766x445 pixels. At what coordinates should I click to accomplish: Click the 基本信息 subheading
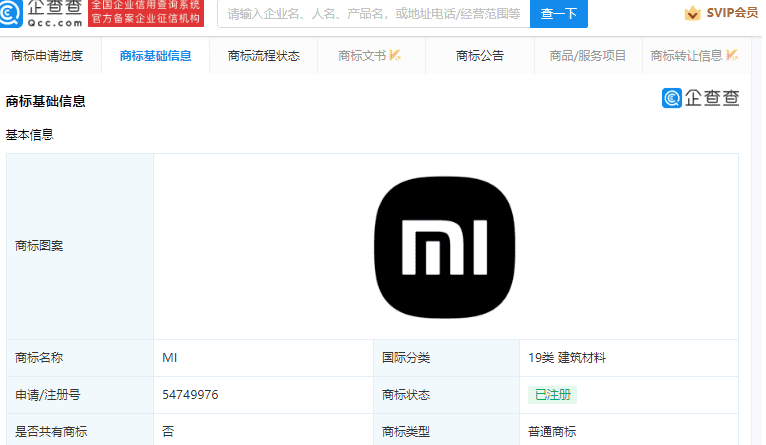[x=29, y=135]
